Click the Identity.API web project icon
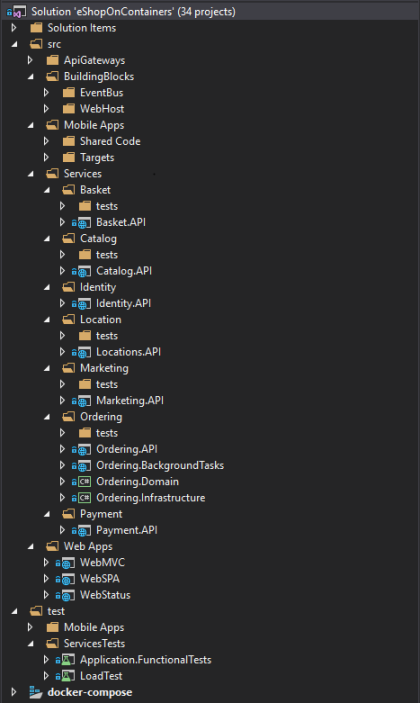420x703 pixels. point(82,304)
